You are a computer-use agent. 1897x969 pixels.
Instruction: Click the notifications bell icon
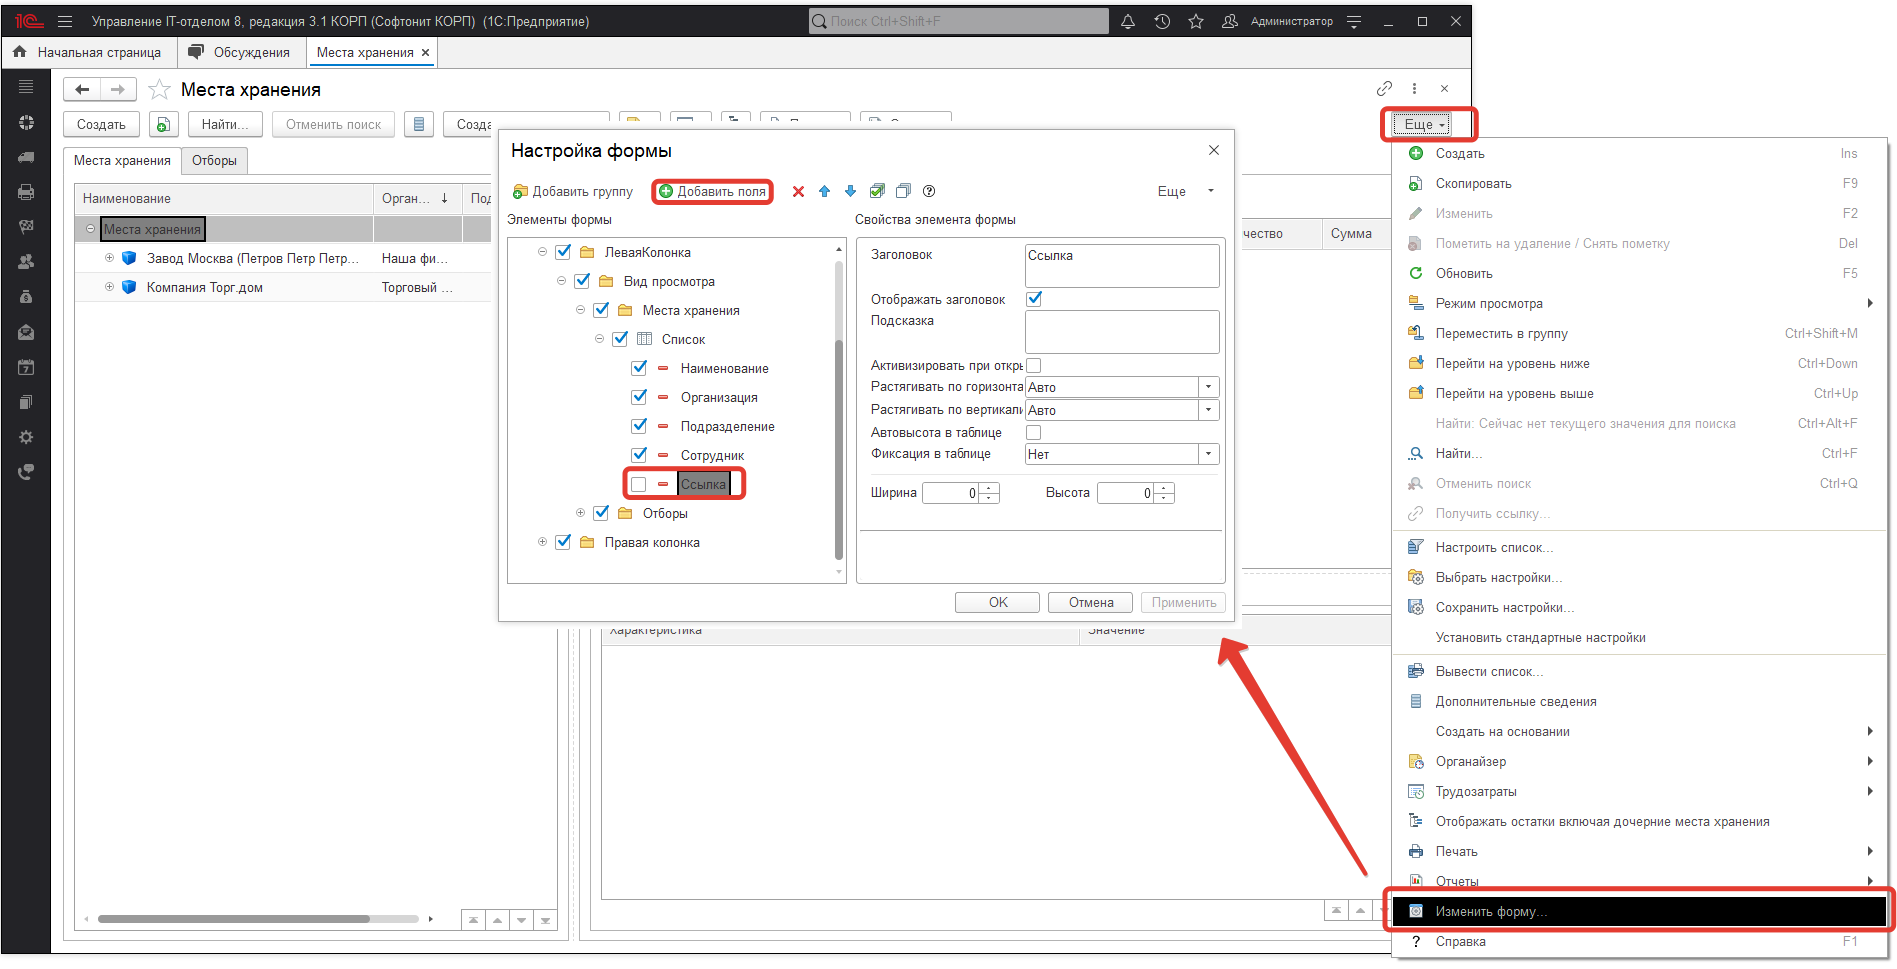tap(1128, 21)
